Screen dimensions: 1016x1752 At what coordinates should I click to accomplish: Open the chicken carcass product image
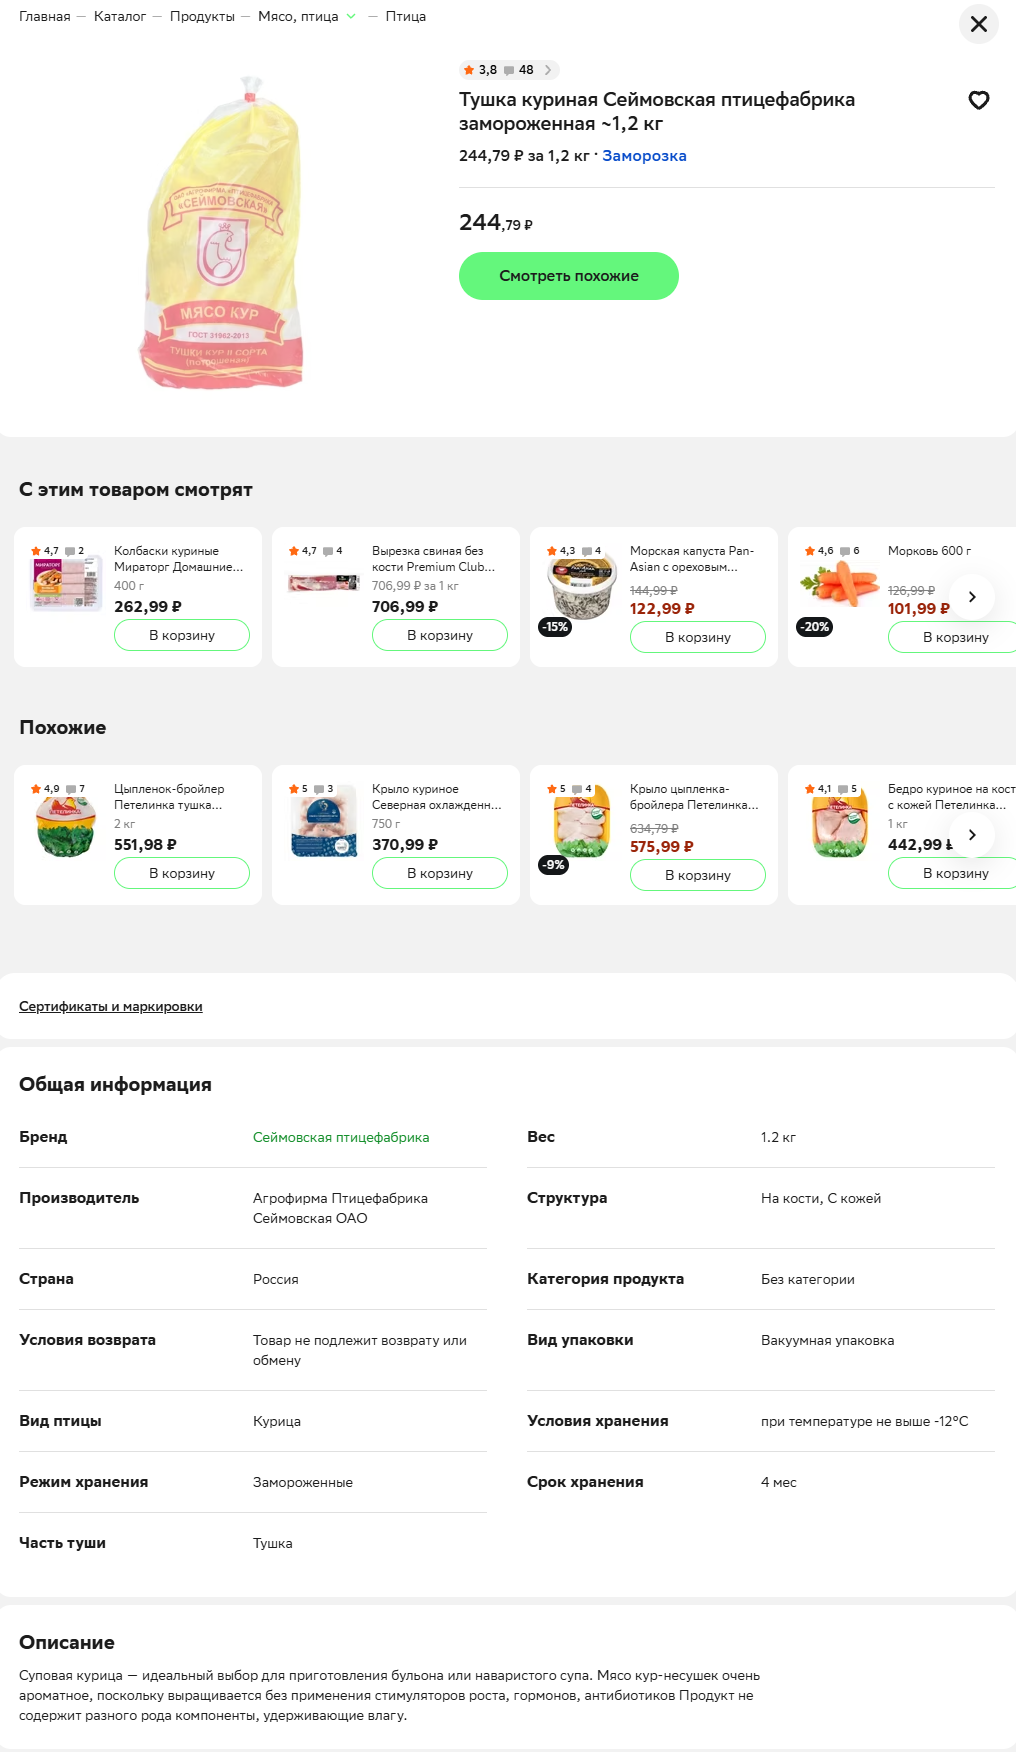coord(222,234)
